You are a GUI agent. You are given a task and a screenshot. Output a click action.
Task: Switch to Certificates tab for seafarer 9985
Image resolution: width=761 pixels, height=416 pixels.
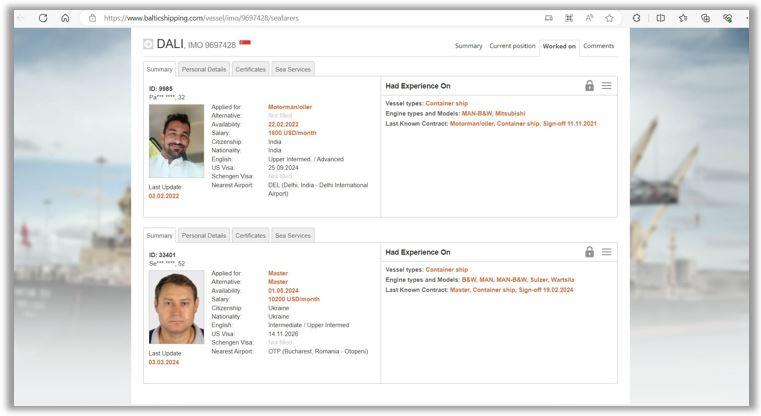point(250,69)
